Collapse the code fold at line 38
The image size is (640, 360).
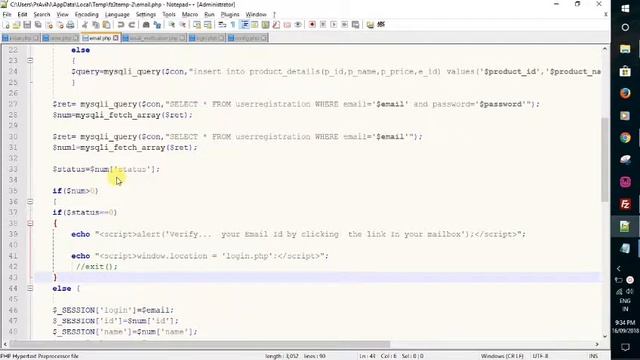pos(30,223)
